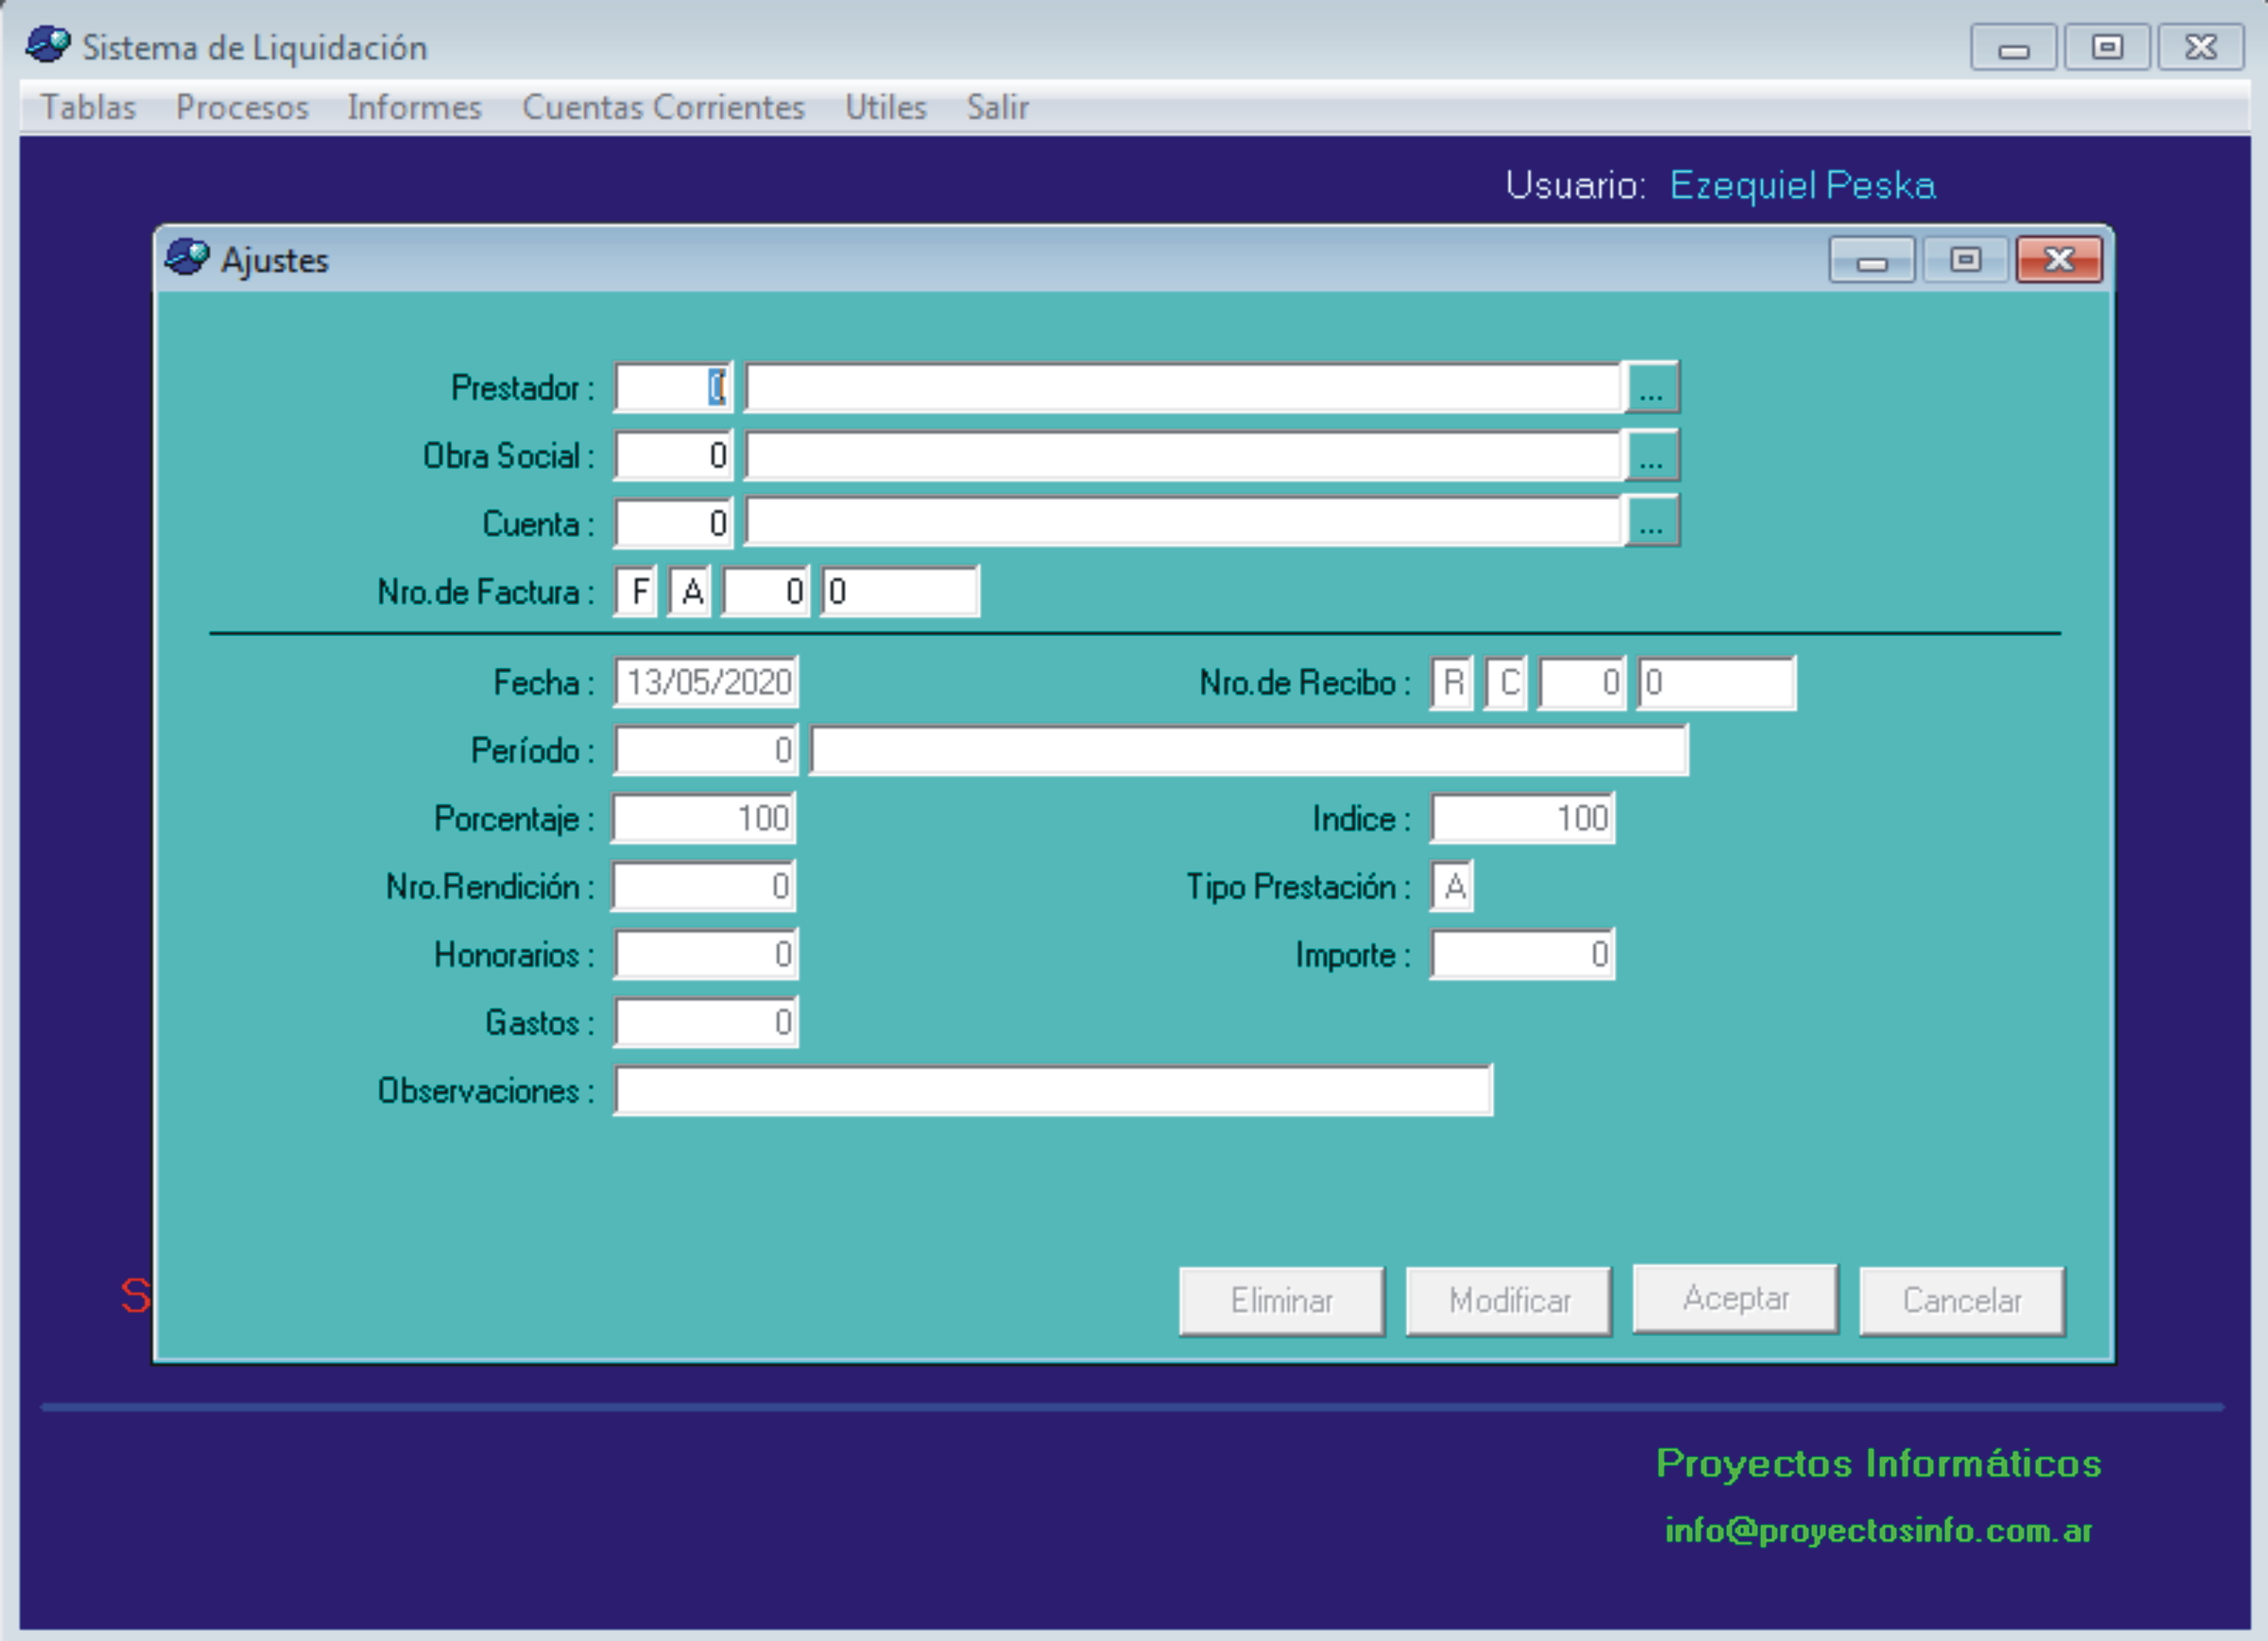The image size is (2268, 1641).
Task: Focus the Cuenta code field
Action: [673, 523]
